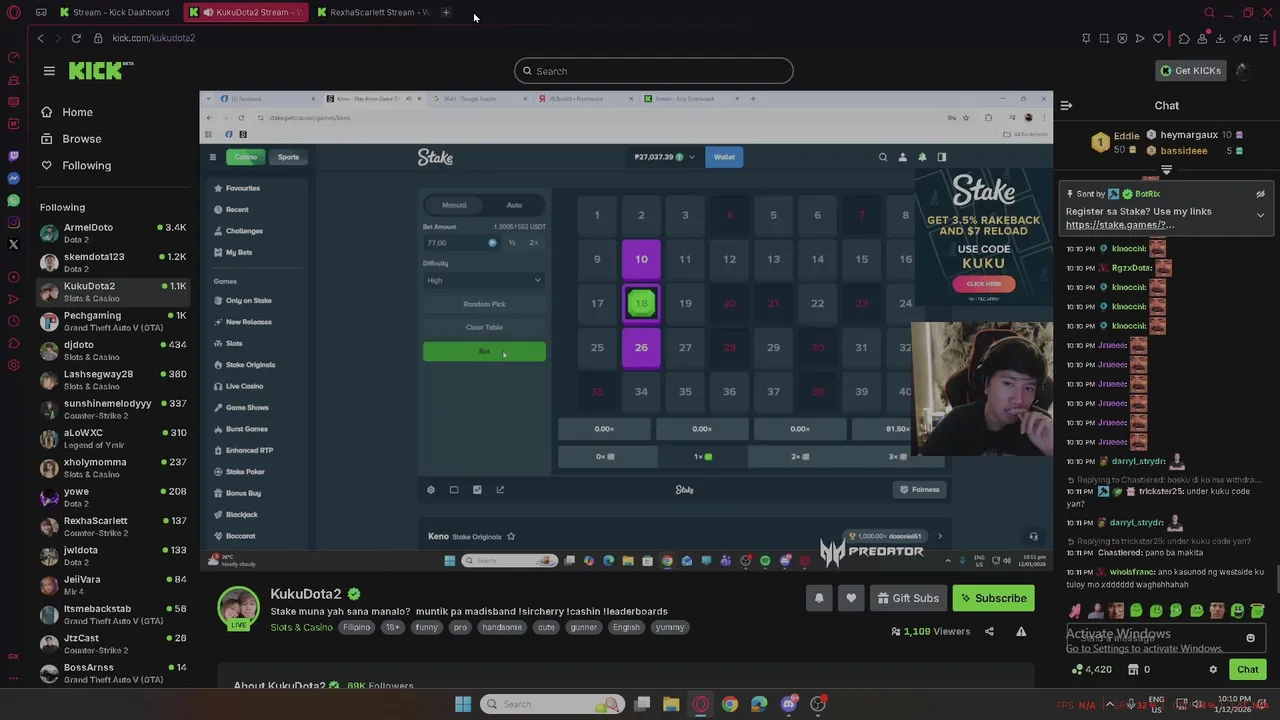The image size is (1280, 720).
Task: Open jwldota channel
Action: 112,556
